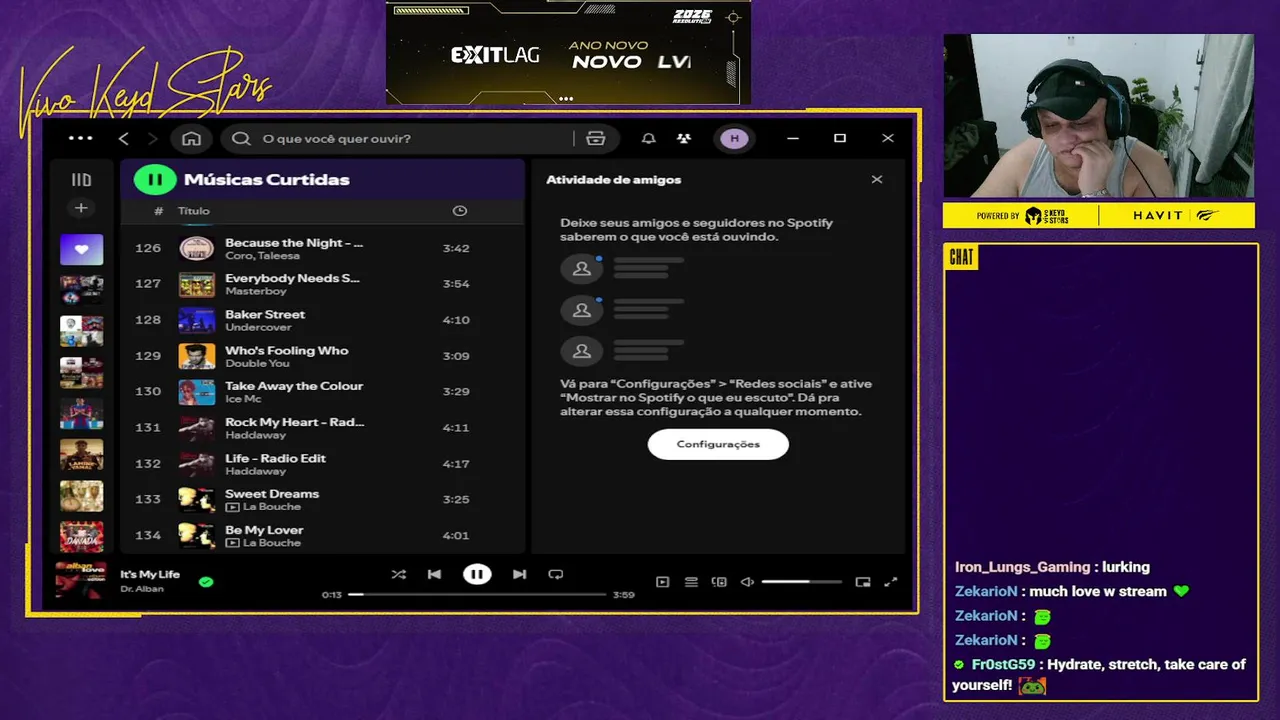This screenshot has height=720, width=1280.
Task: Open the artist link 'Masterboy'
Action: point(255,291)
